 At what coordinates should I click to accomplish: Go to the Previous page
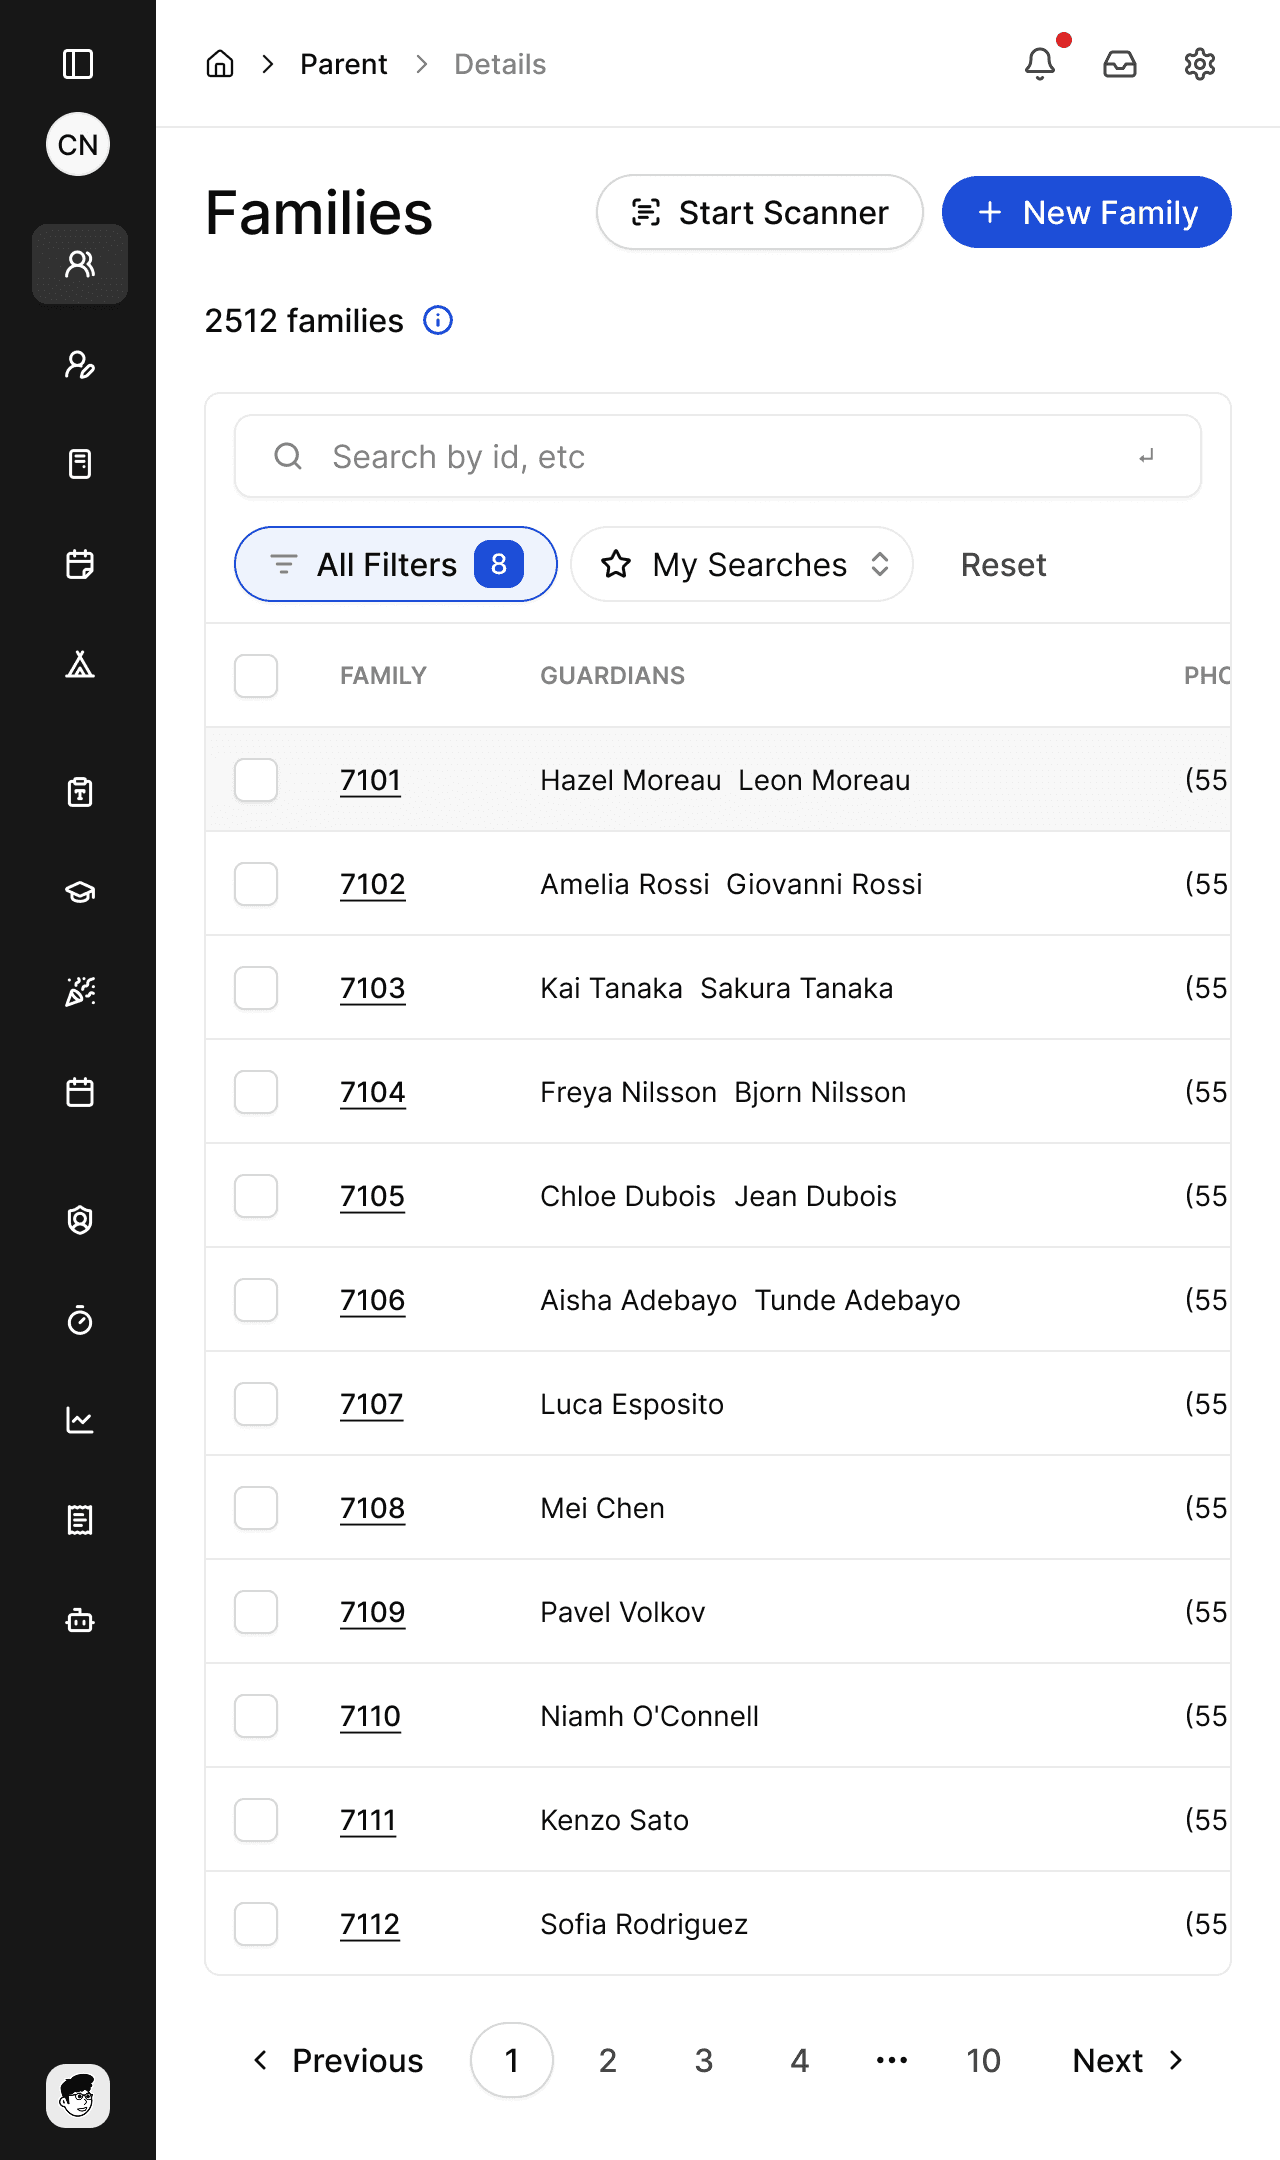338,2060
